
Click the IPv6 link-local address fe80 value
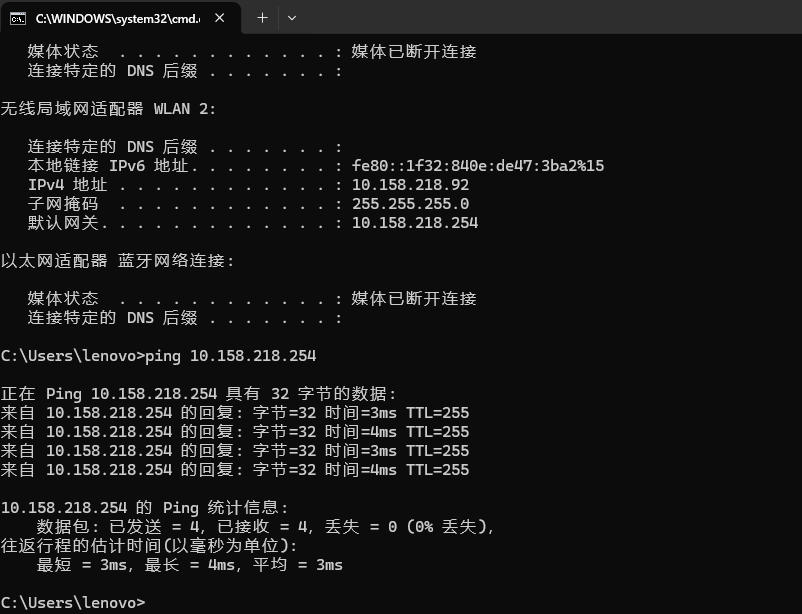477,166
